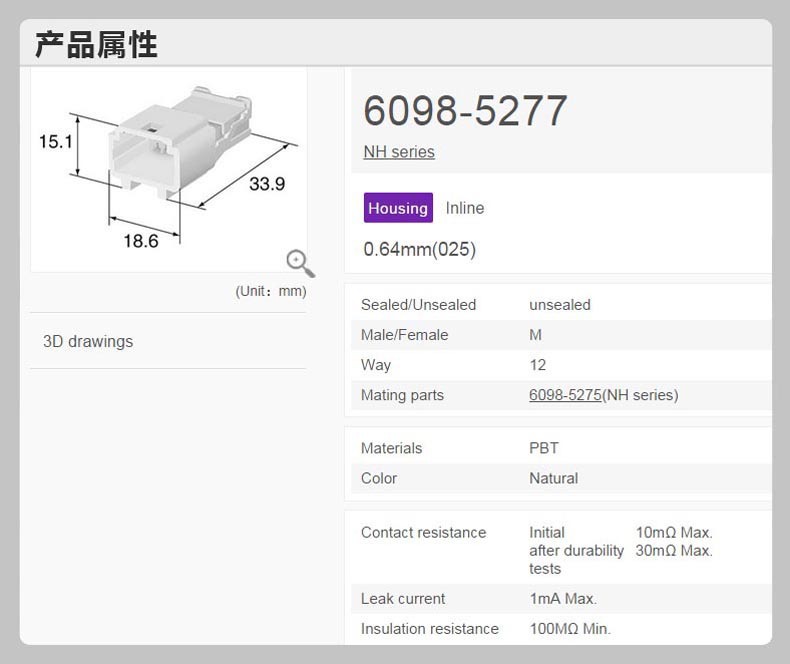790x664 pixels.
Task: Click the 产品属性 header title
Action: click(x=96, y=45)
